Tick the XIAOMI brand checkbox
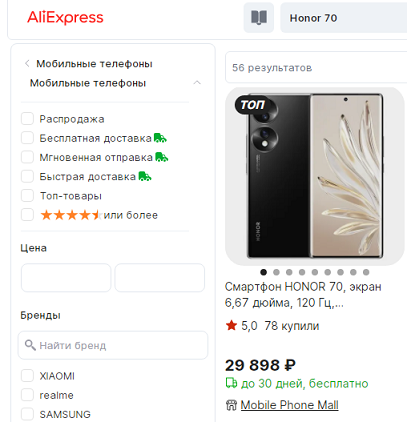 [27, 376]
